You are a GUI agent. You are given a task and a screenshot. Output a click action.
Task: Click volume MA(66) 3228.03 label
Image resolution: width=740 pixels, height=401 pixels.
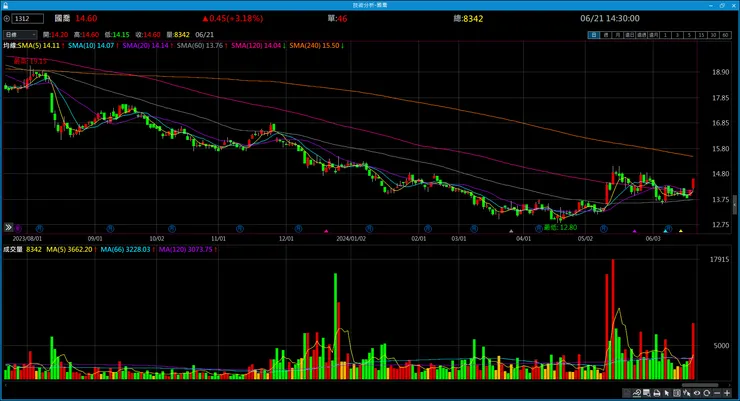click(127, 249)
